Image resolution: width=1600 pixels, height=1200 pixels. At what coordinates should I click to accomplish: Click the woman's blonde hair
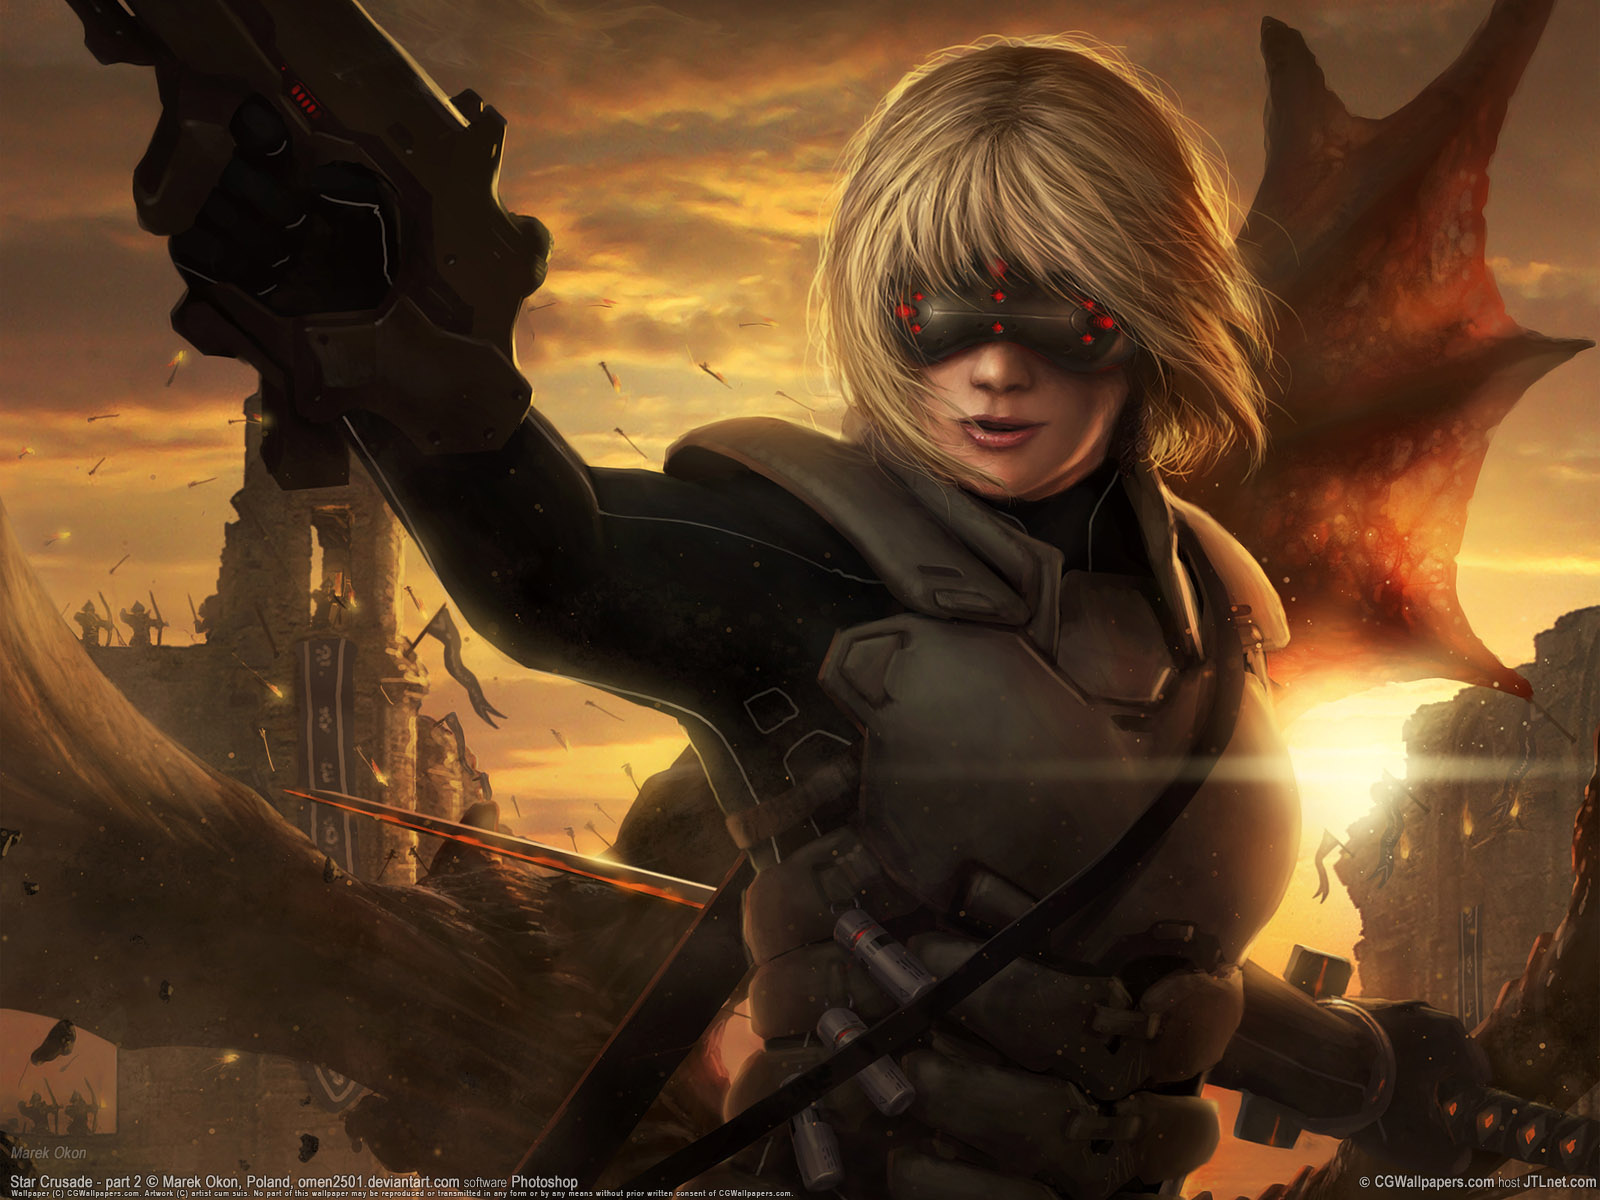1030,170
